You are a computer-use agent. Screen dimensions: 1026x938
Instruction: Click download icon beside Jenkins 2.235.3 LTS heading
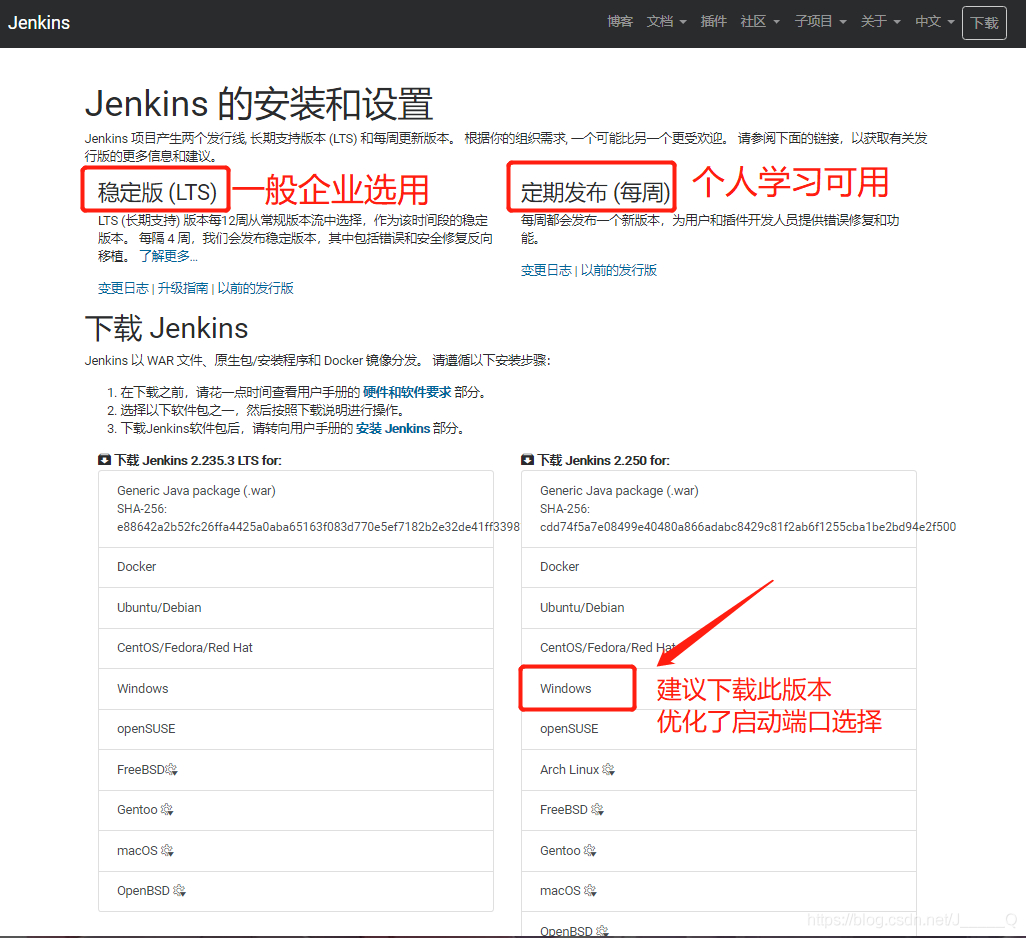coord(105,460)
